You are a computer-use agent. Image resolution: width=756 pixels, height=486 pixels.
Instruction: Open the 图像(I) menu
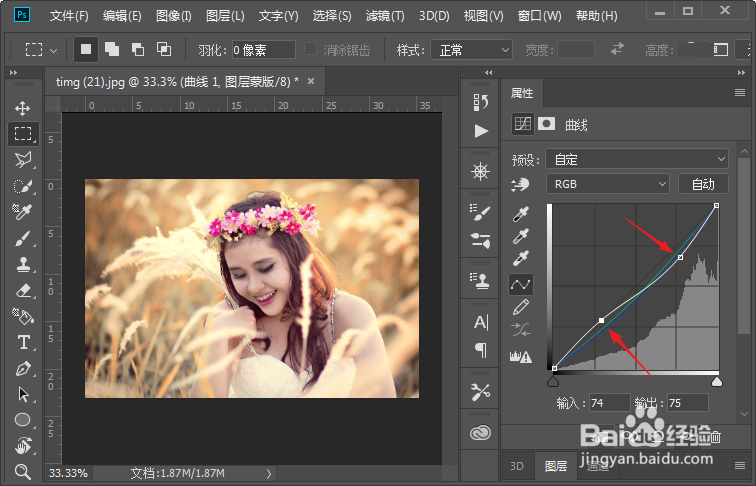[x=174, y=16]
